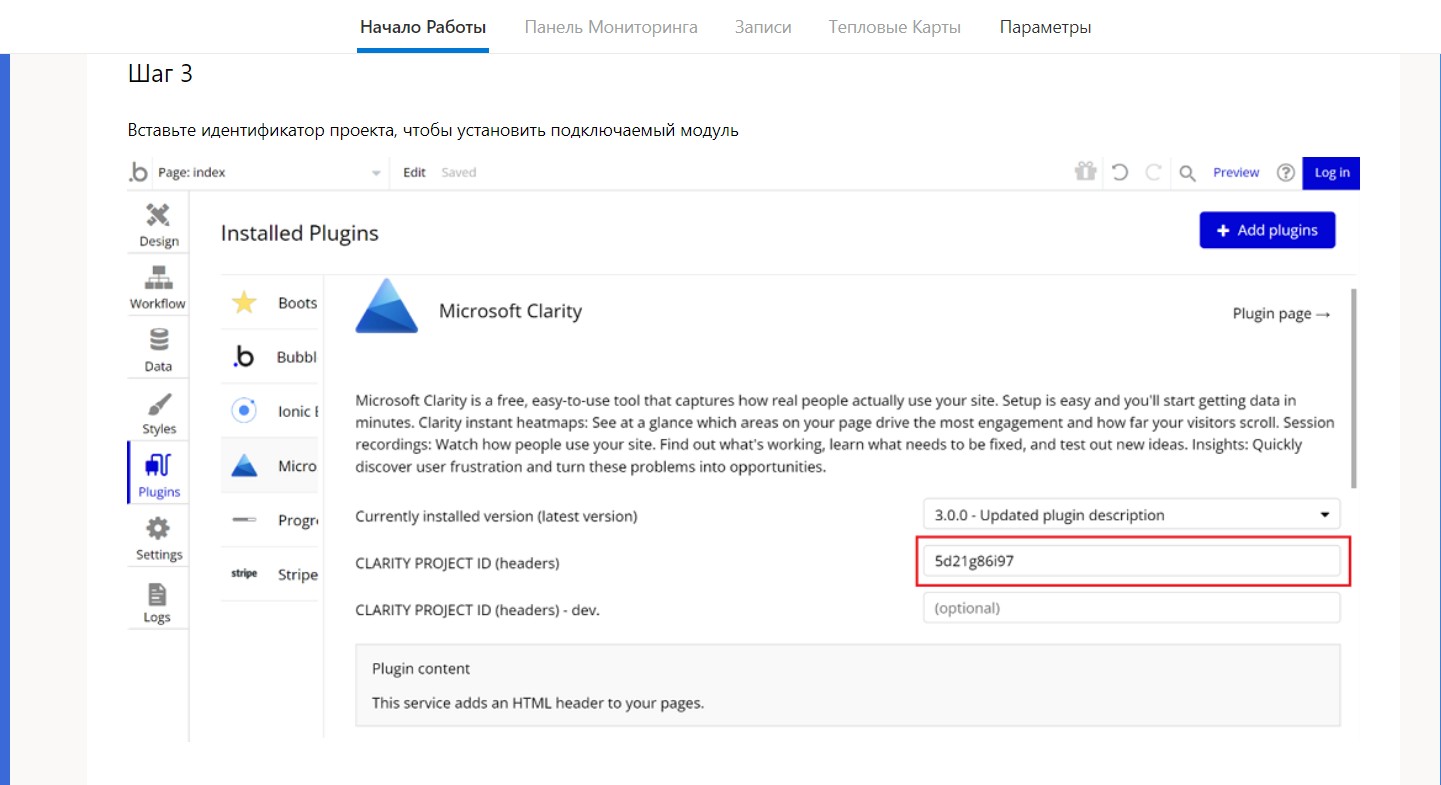Screen dimensions: 1441x785
Task: Click the Вставьте идентификатор проекта instruction text
Action: 433,130
